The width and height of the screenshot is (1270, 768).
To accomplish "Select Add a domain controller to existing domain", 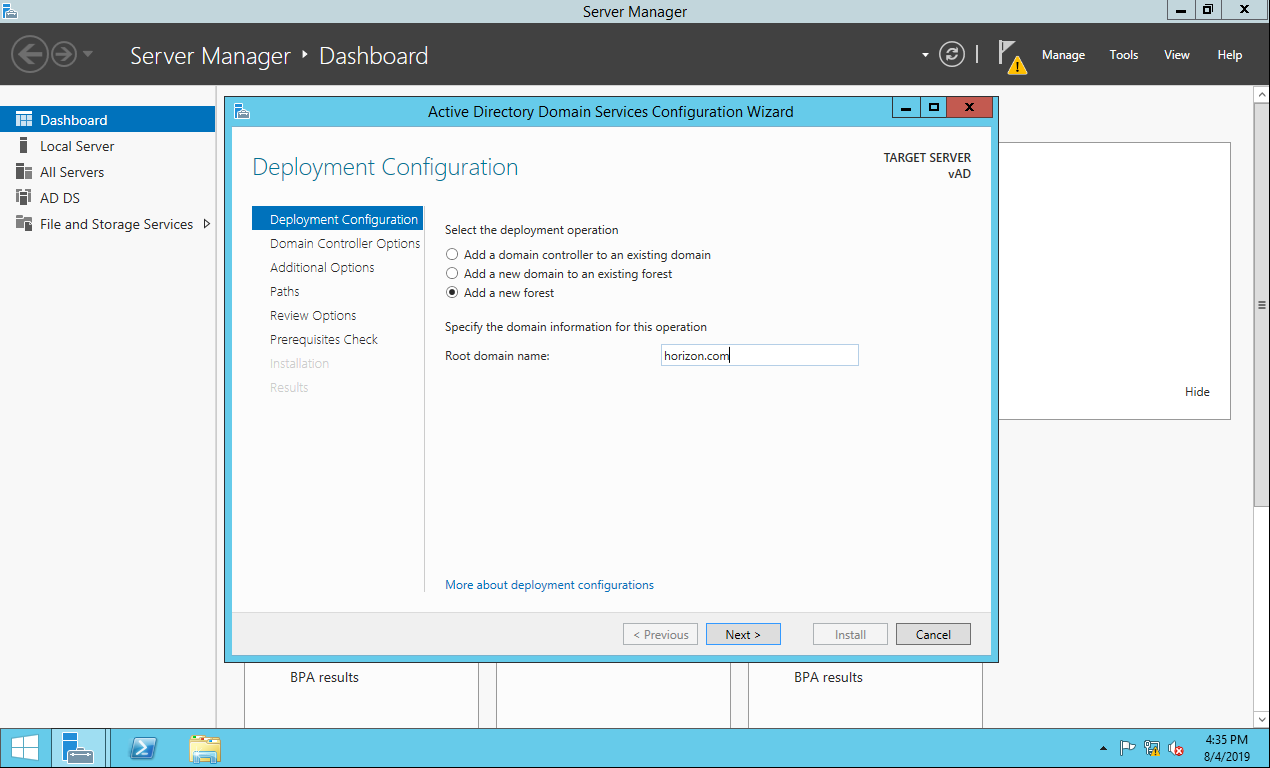I will [452, 255].
